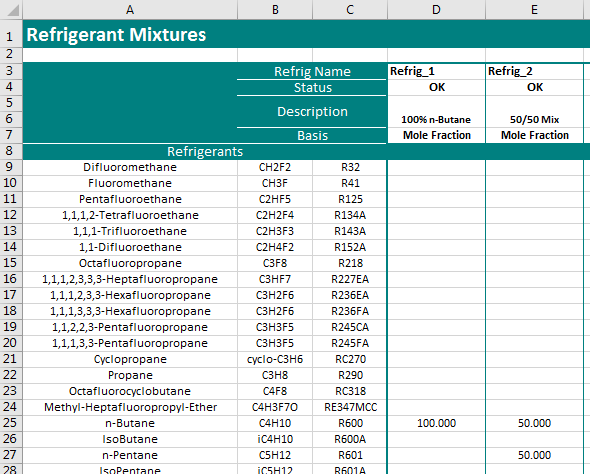Select the RE347MCC code cell
The image size is (590, 474).
[350, 407]
